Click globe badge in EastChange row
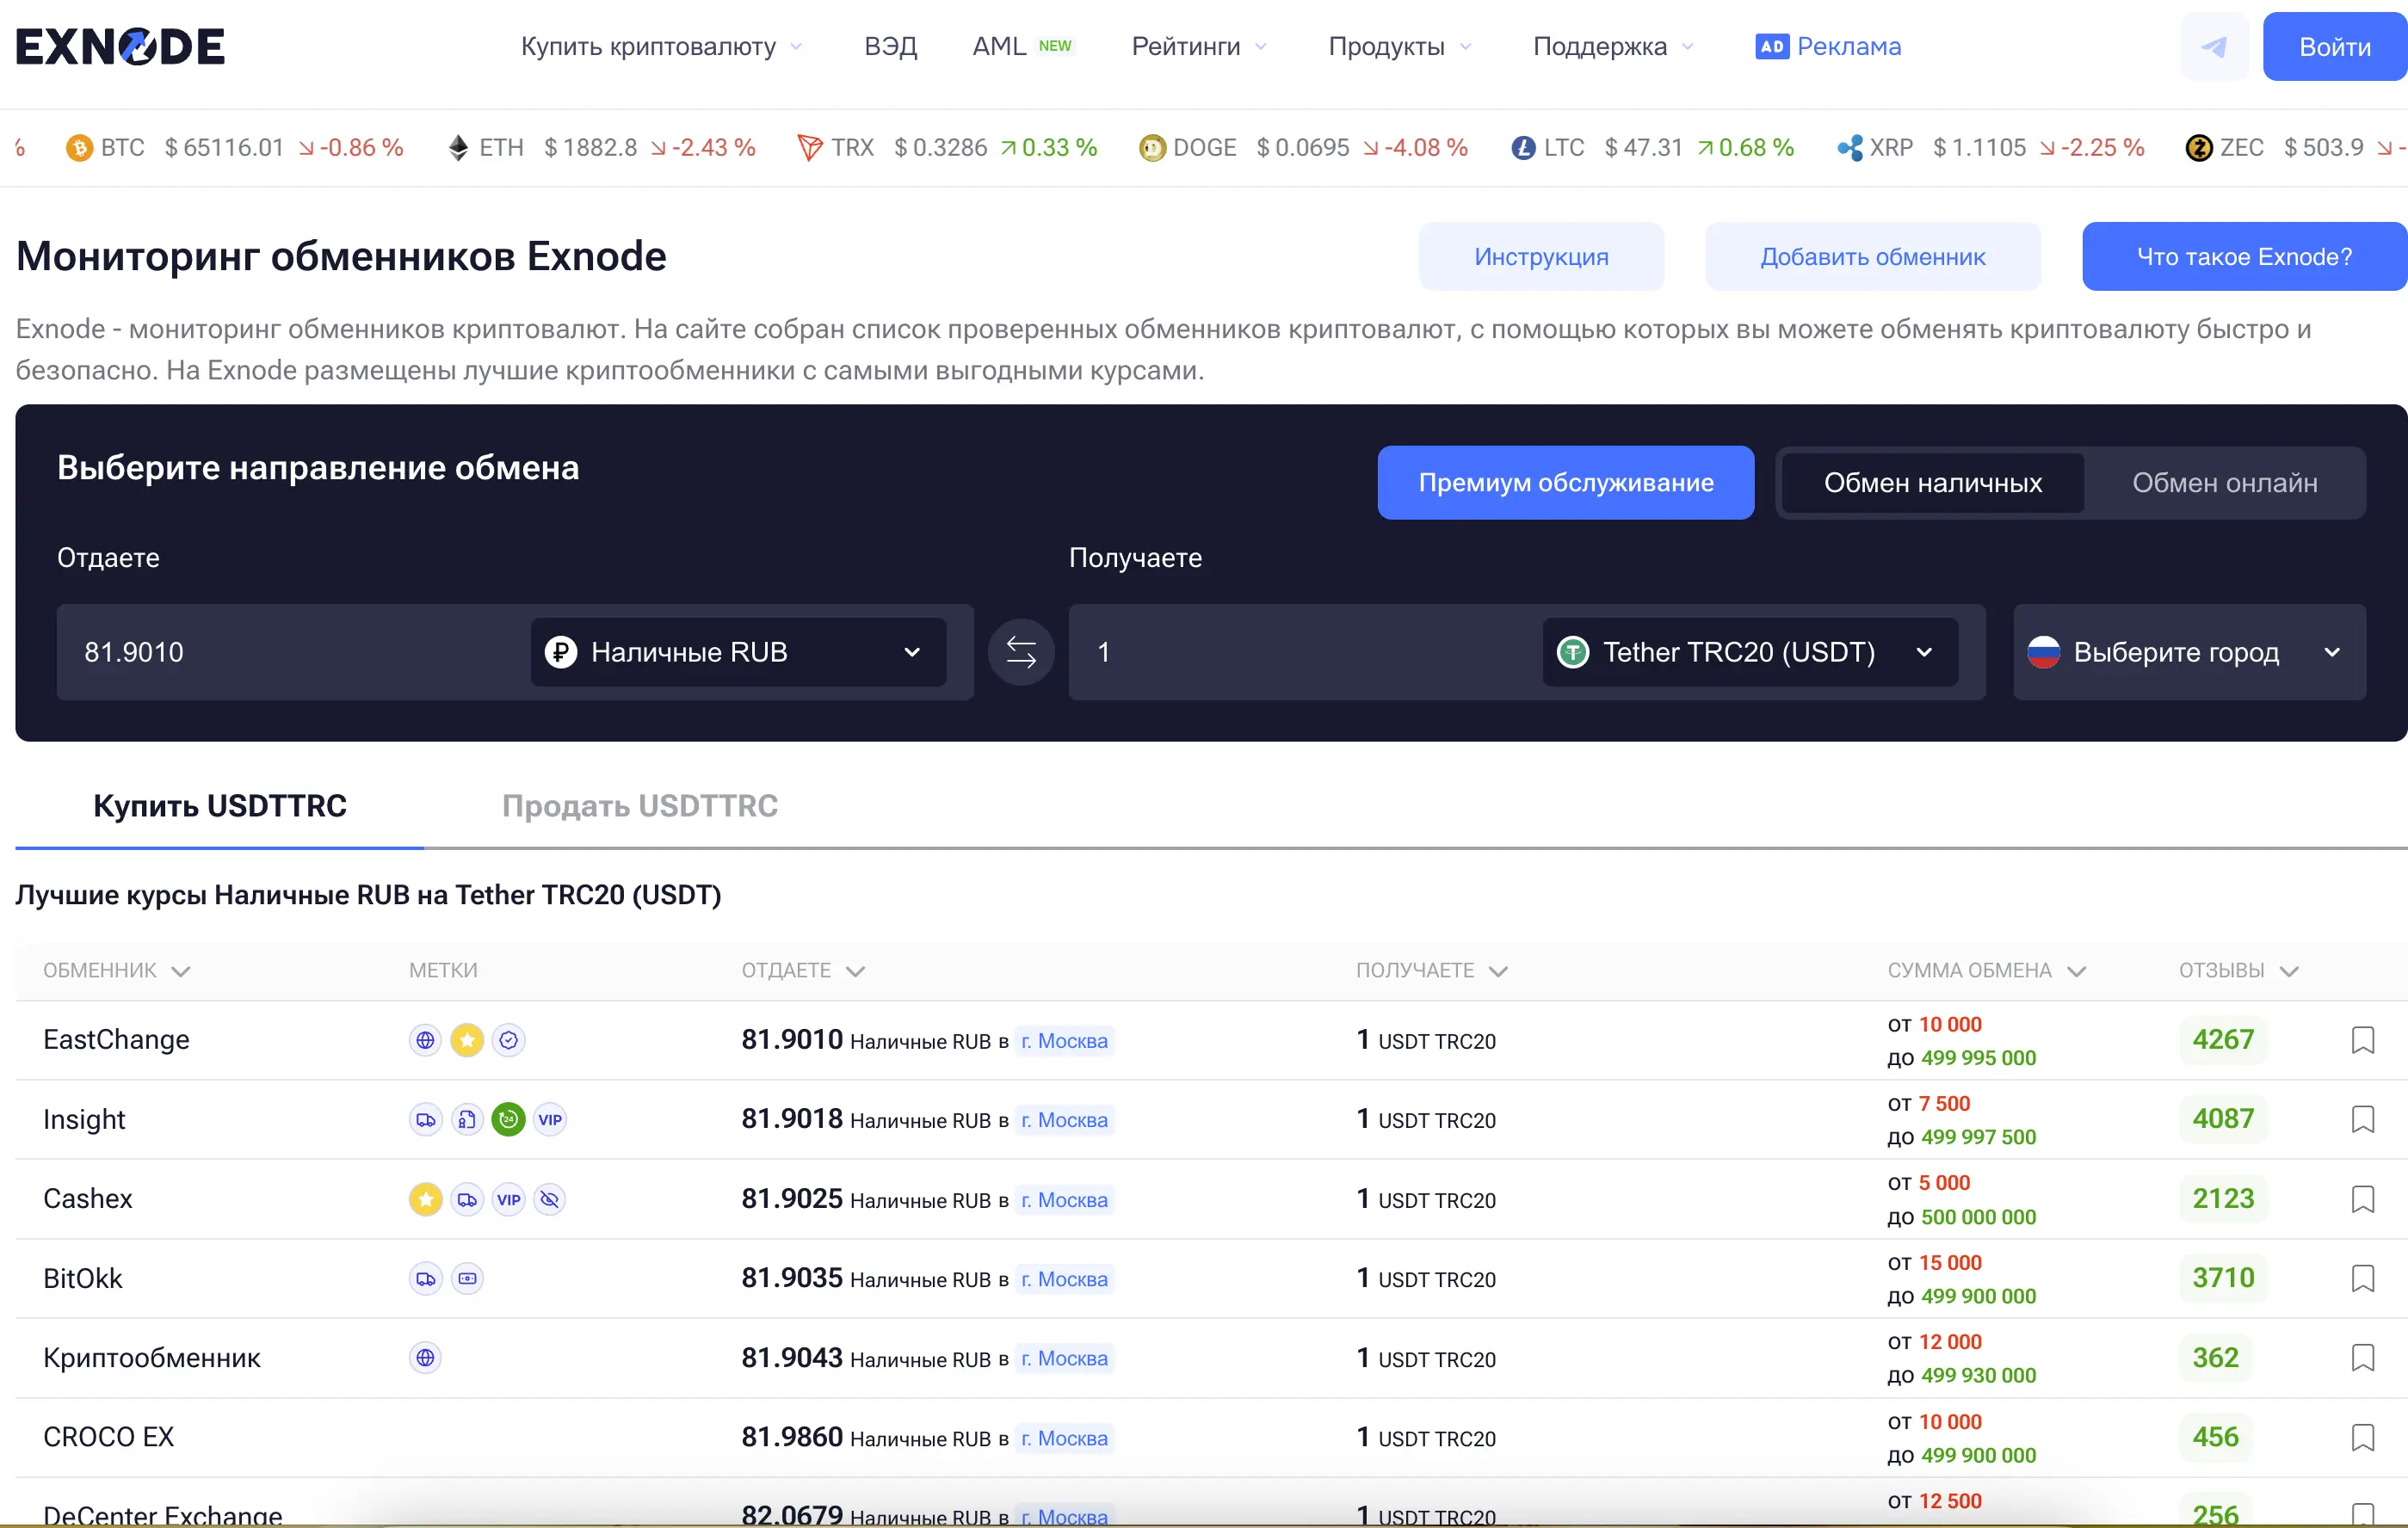 (425, 1040)
